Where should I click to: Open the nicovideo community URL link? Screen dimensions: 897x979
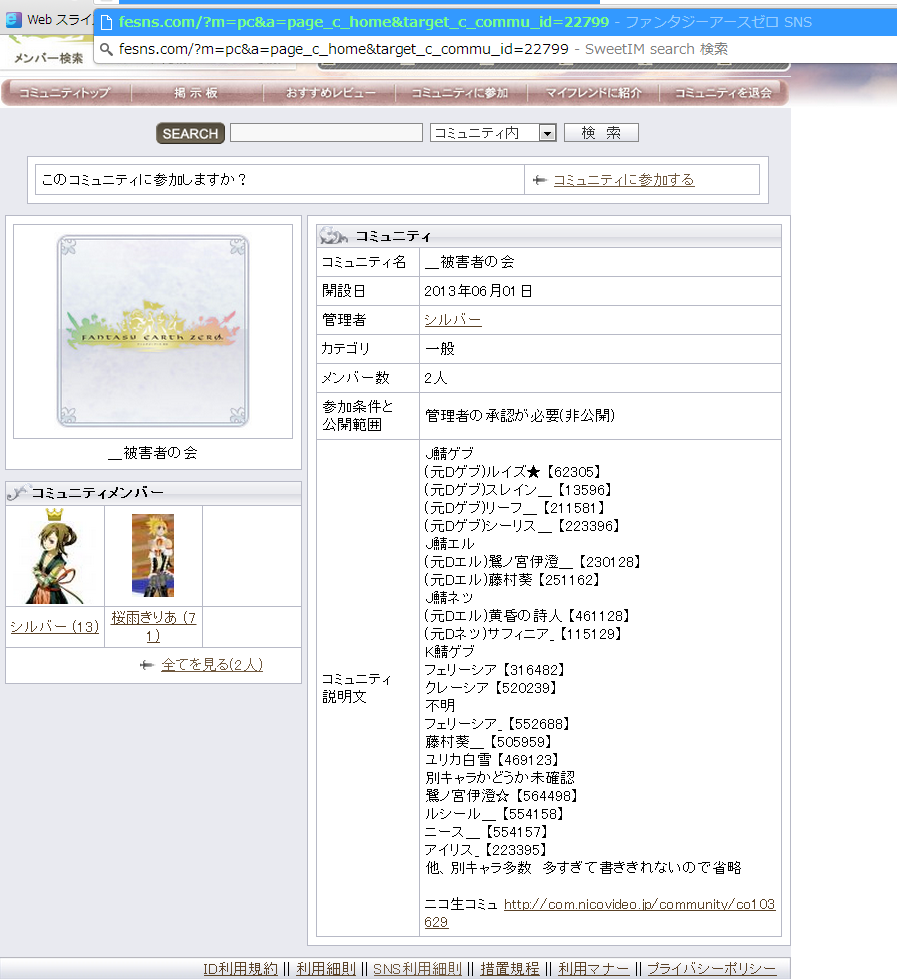(x=638, y=904)
